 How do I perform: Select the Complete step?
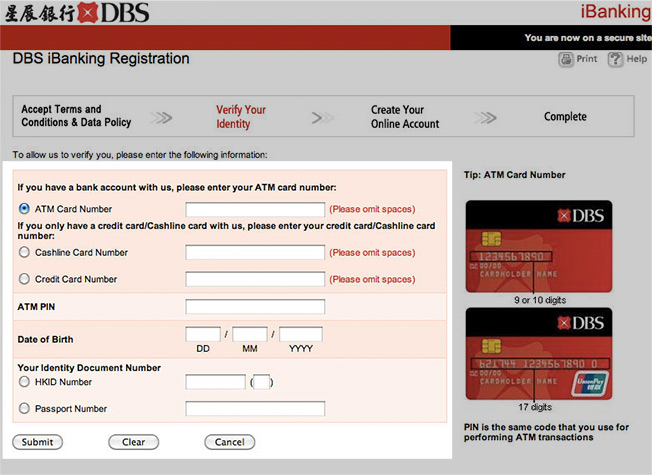point(565,117)
